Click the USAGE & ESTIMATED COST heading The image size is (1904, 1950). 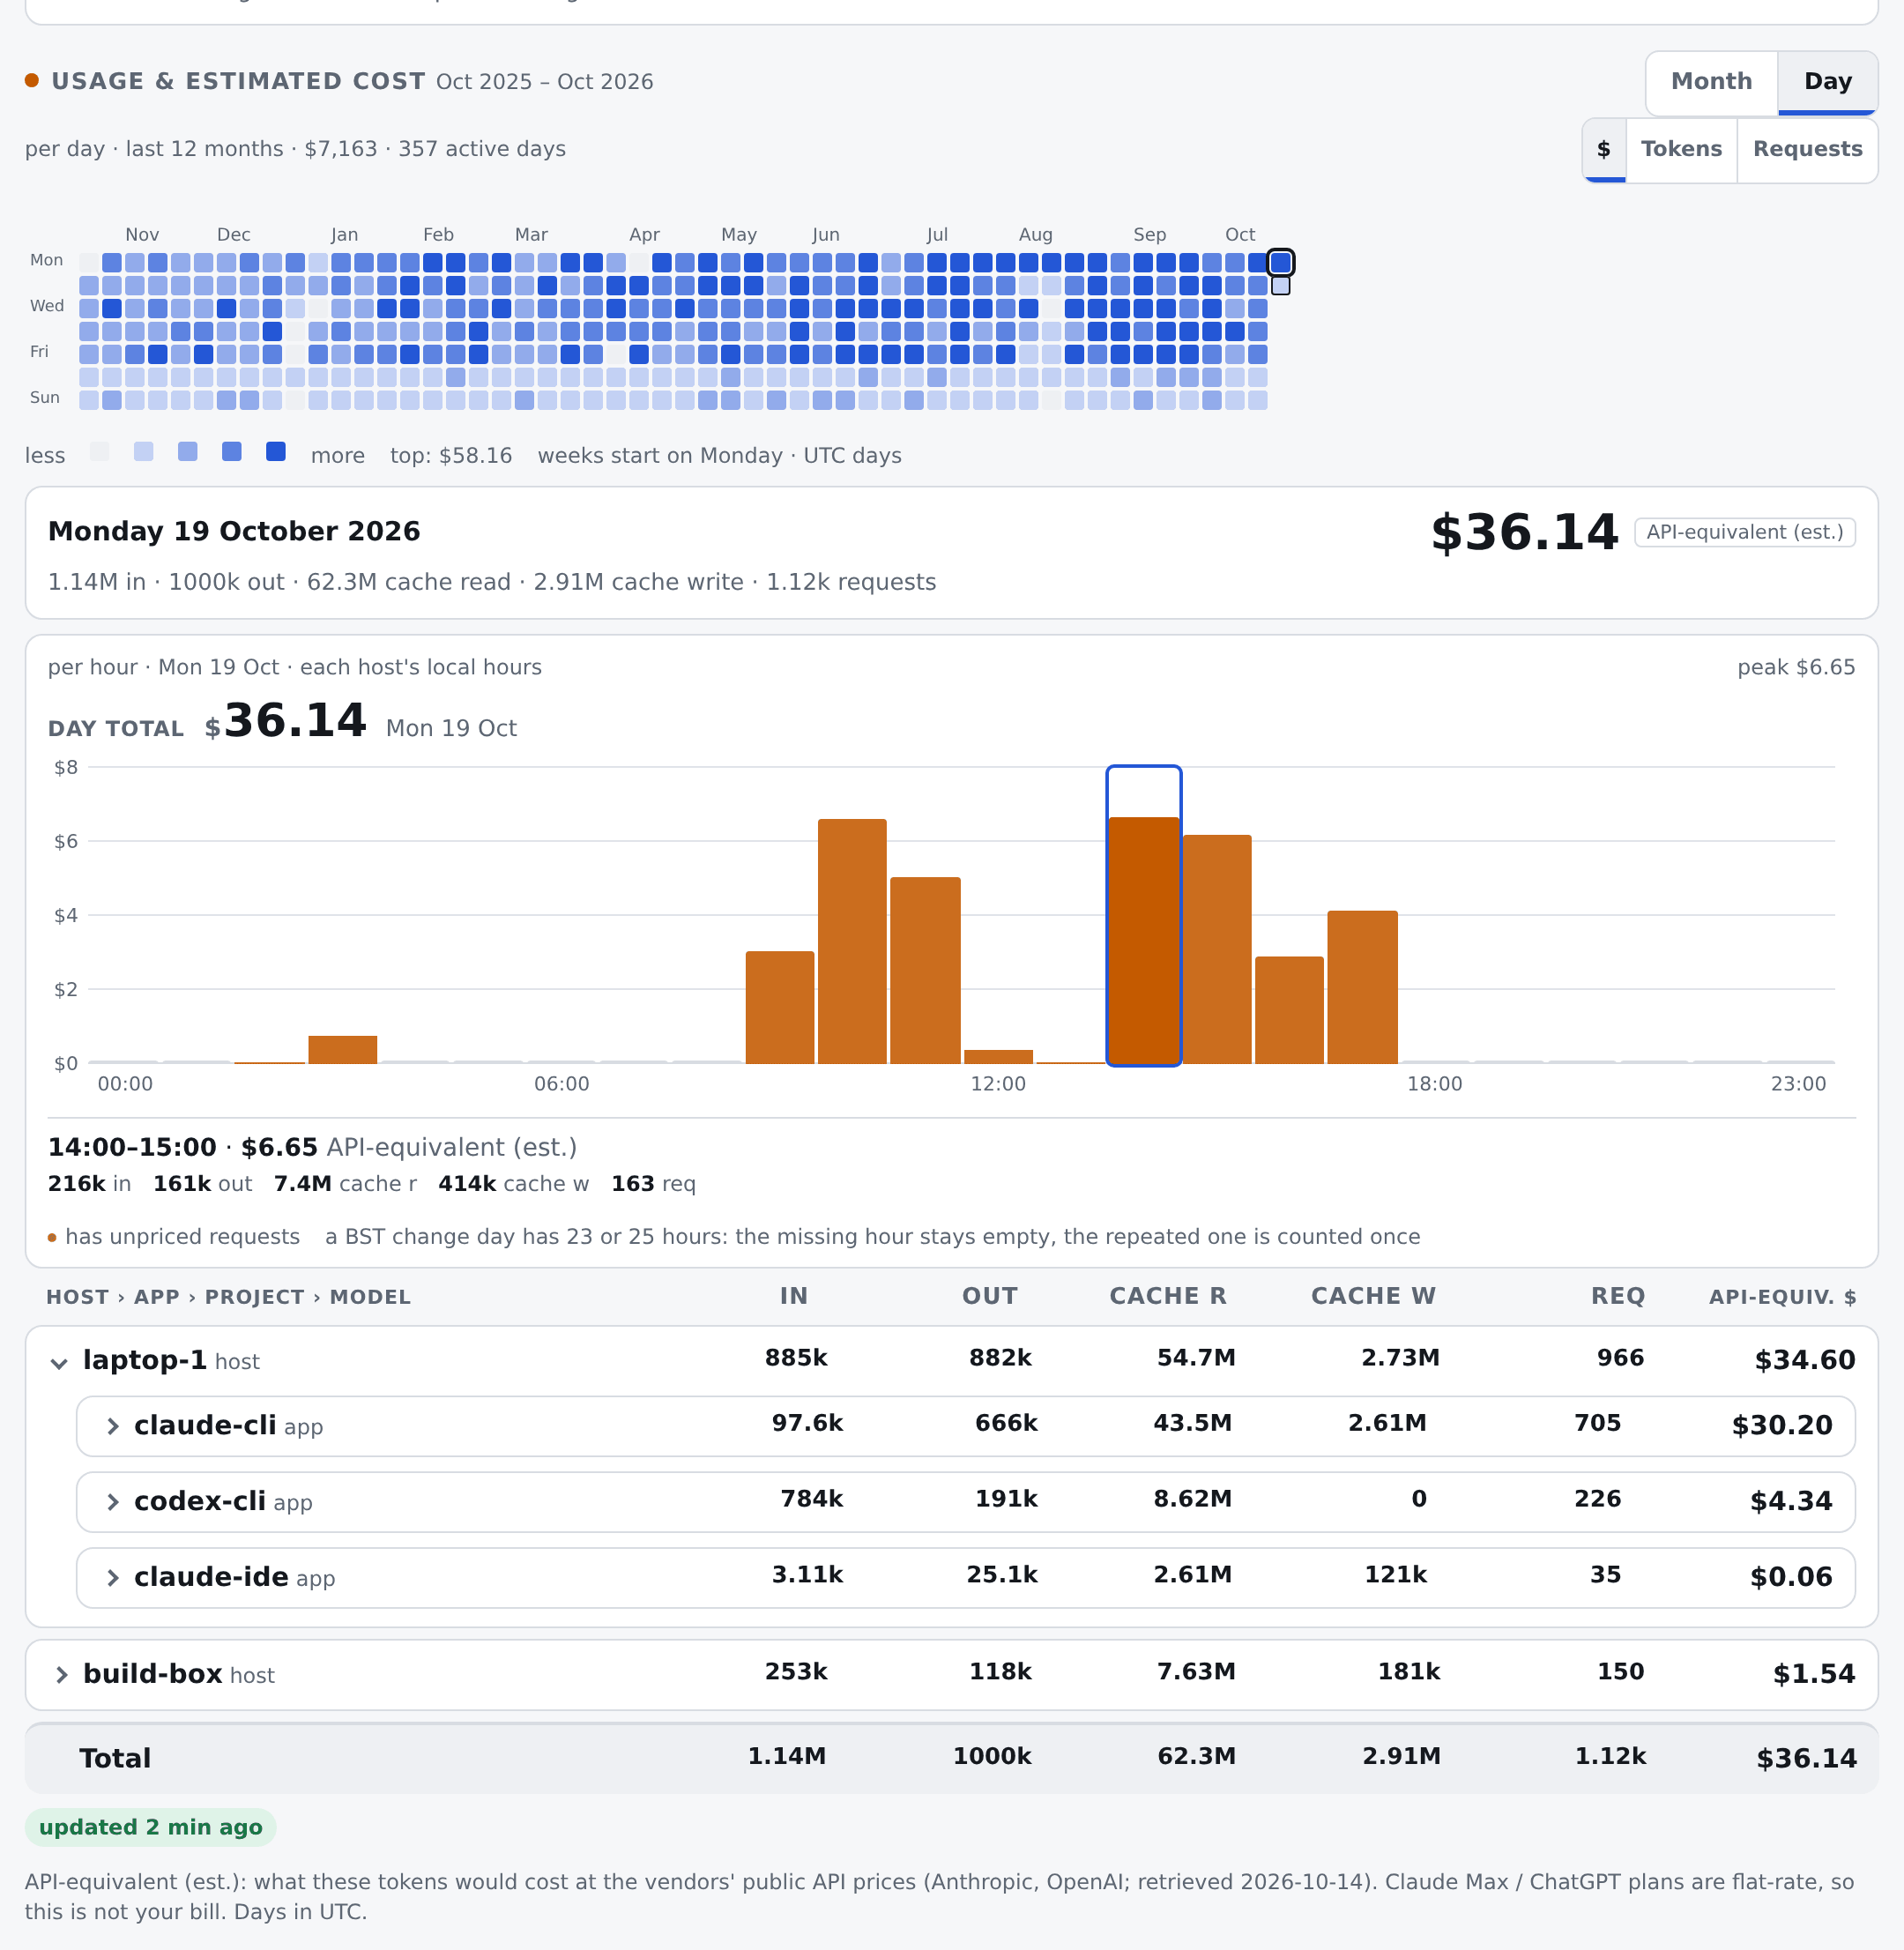(x=238, y=81)
